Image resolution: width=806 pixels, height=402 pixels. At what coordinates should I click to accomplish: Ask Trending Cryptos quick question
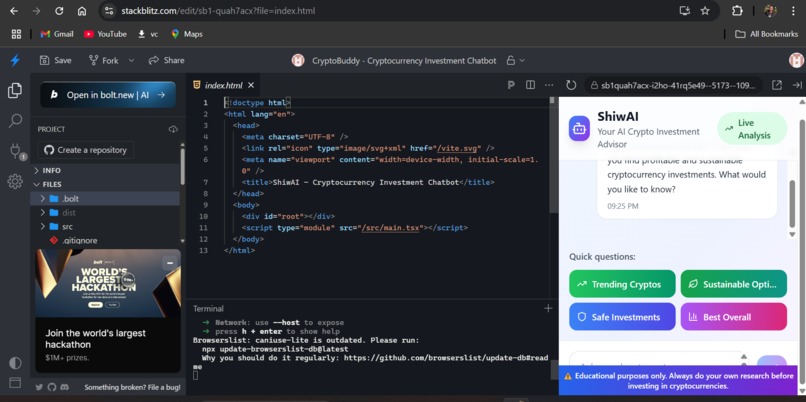pos(622,284)
